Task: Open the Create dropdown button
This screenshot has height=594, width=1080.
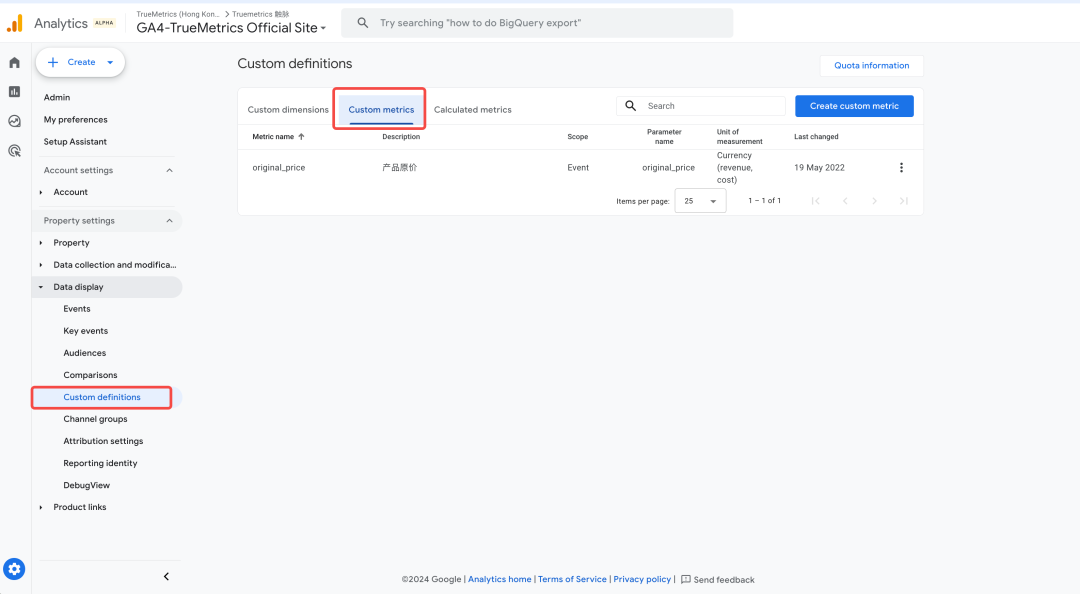Action: click(x=81, y=62)
